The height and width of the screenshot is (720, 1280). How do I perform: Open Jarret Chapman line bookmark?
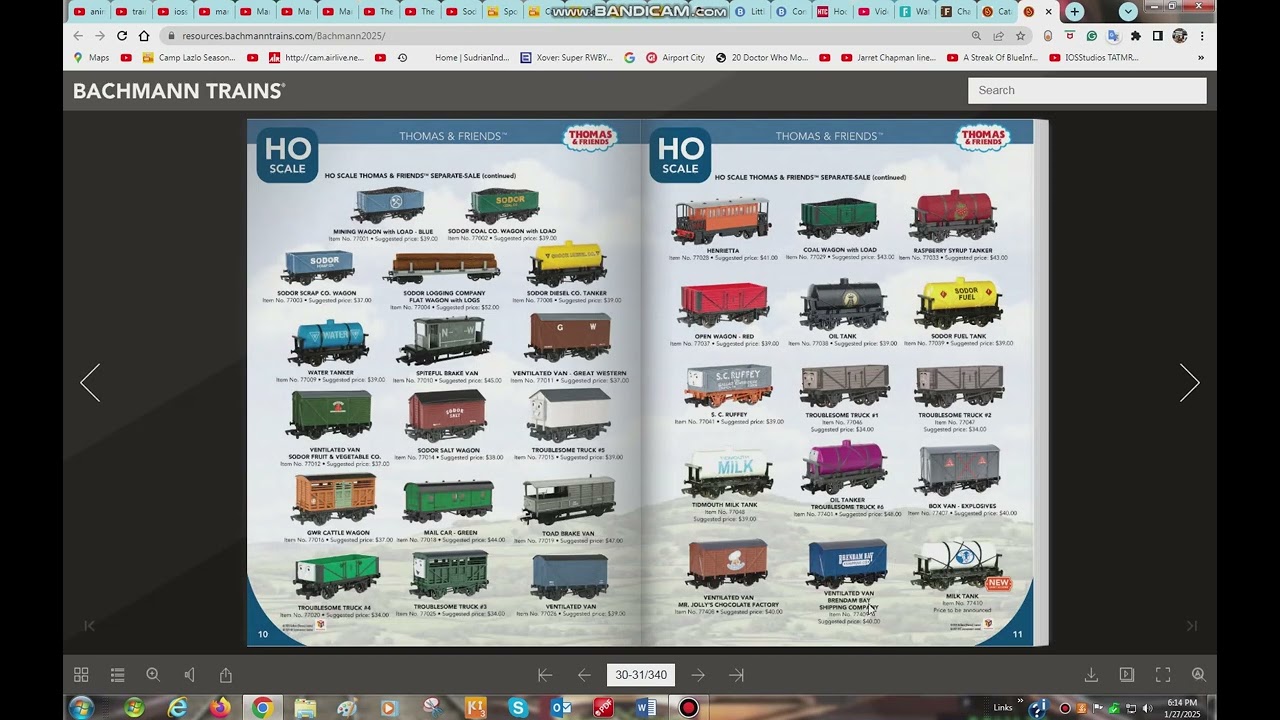pos(888,58)
